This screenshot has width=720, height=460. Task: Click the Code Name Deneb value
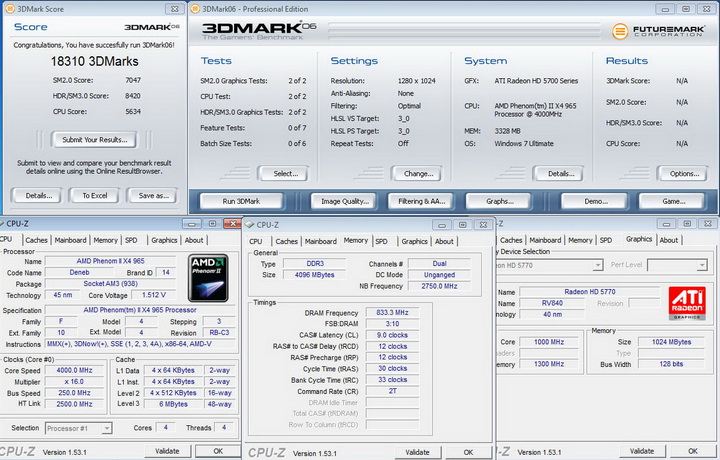pos(79,273)
